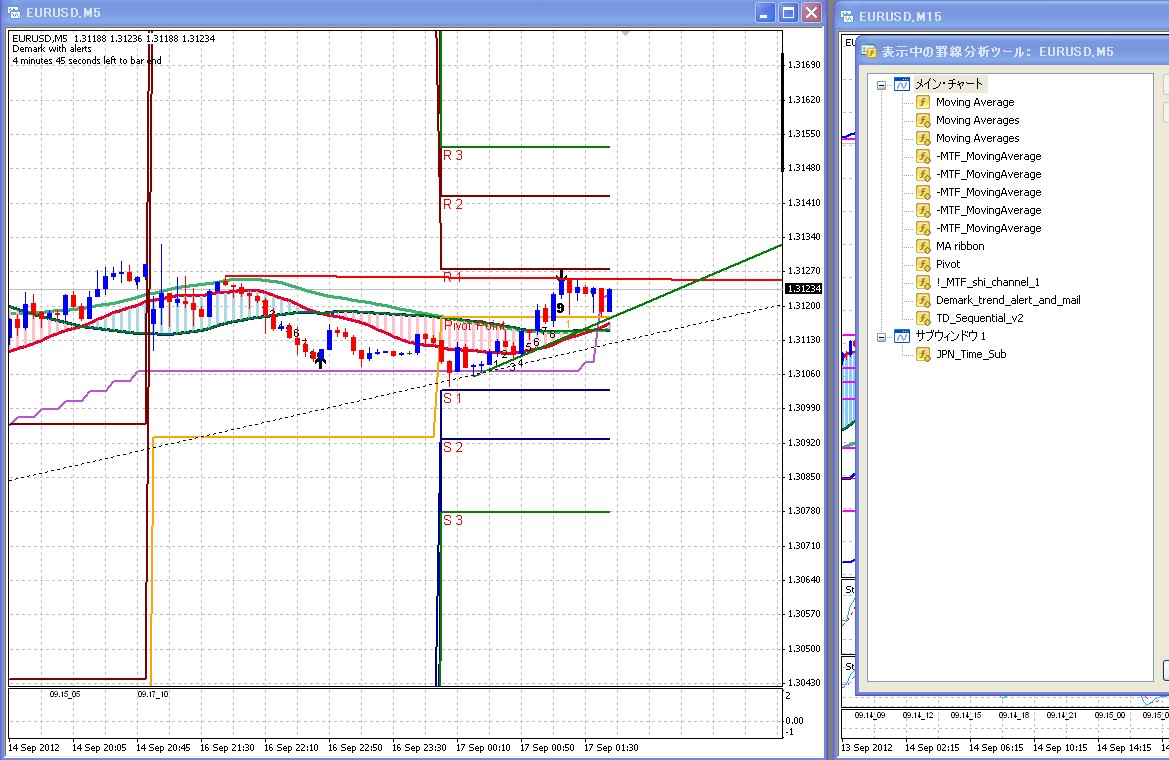Click the S 3 pivot level label
This screenshot has height=760, width=1169.
[453, 520]
